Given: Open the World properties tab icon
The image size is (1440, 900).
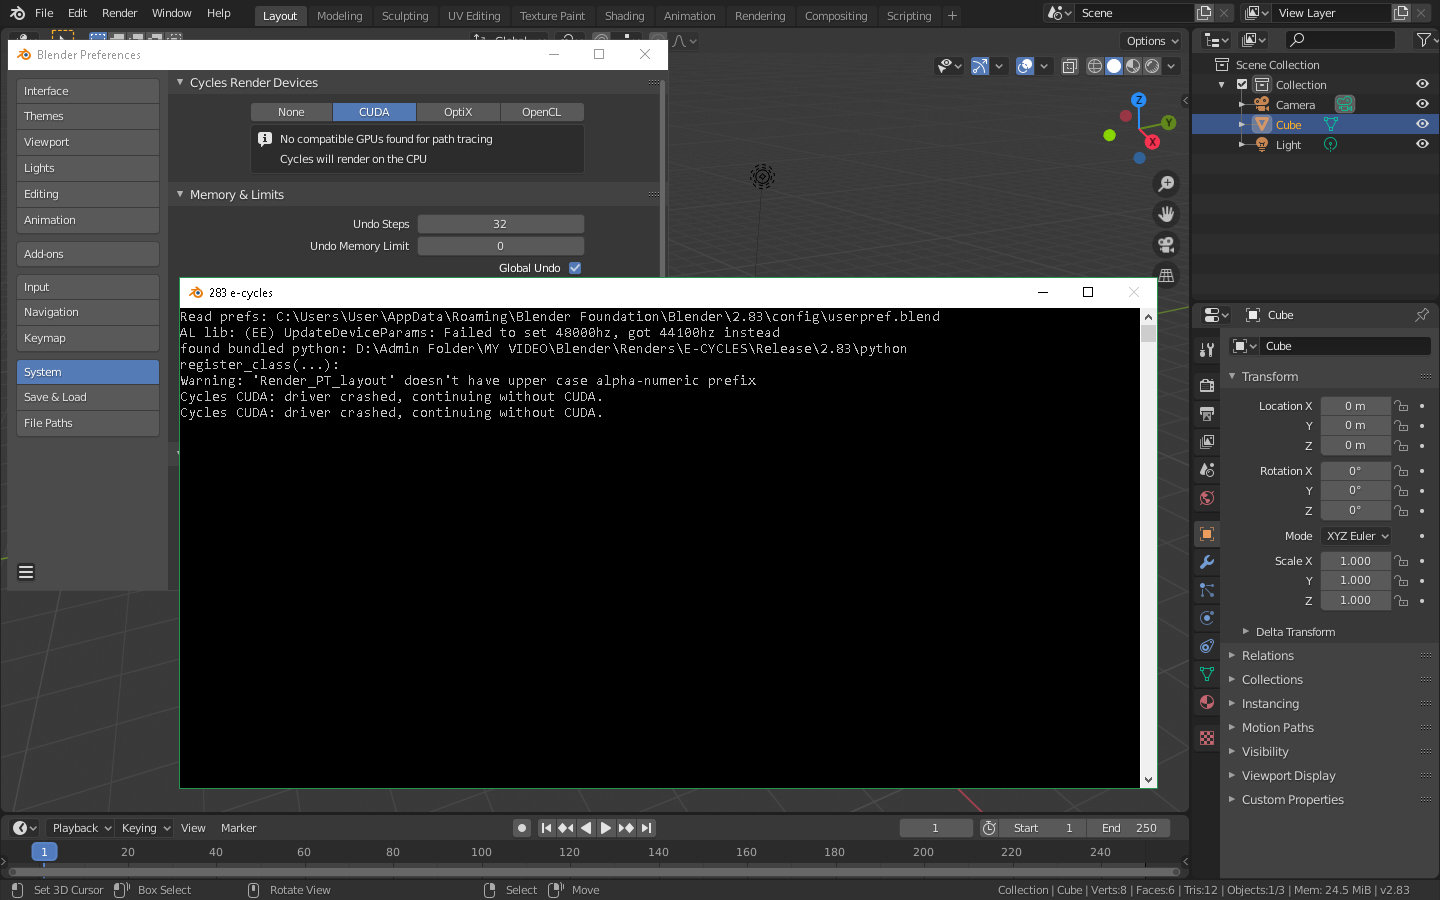Looking at the screenshot, I should (x=1207, y=498).
